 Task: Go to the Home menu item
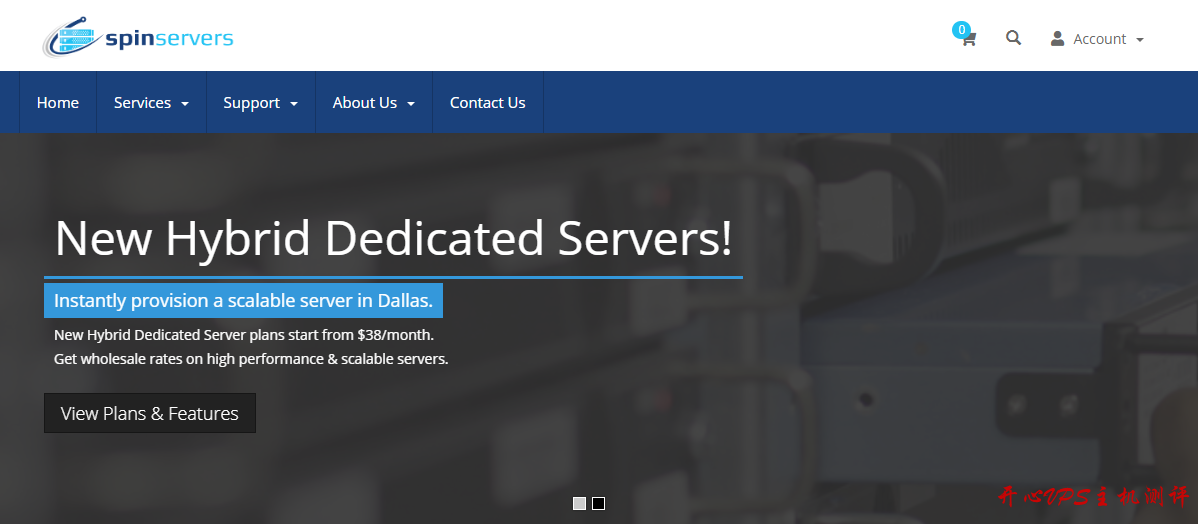point(58,102)
